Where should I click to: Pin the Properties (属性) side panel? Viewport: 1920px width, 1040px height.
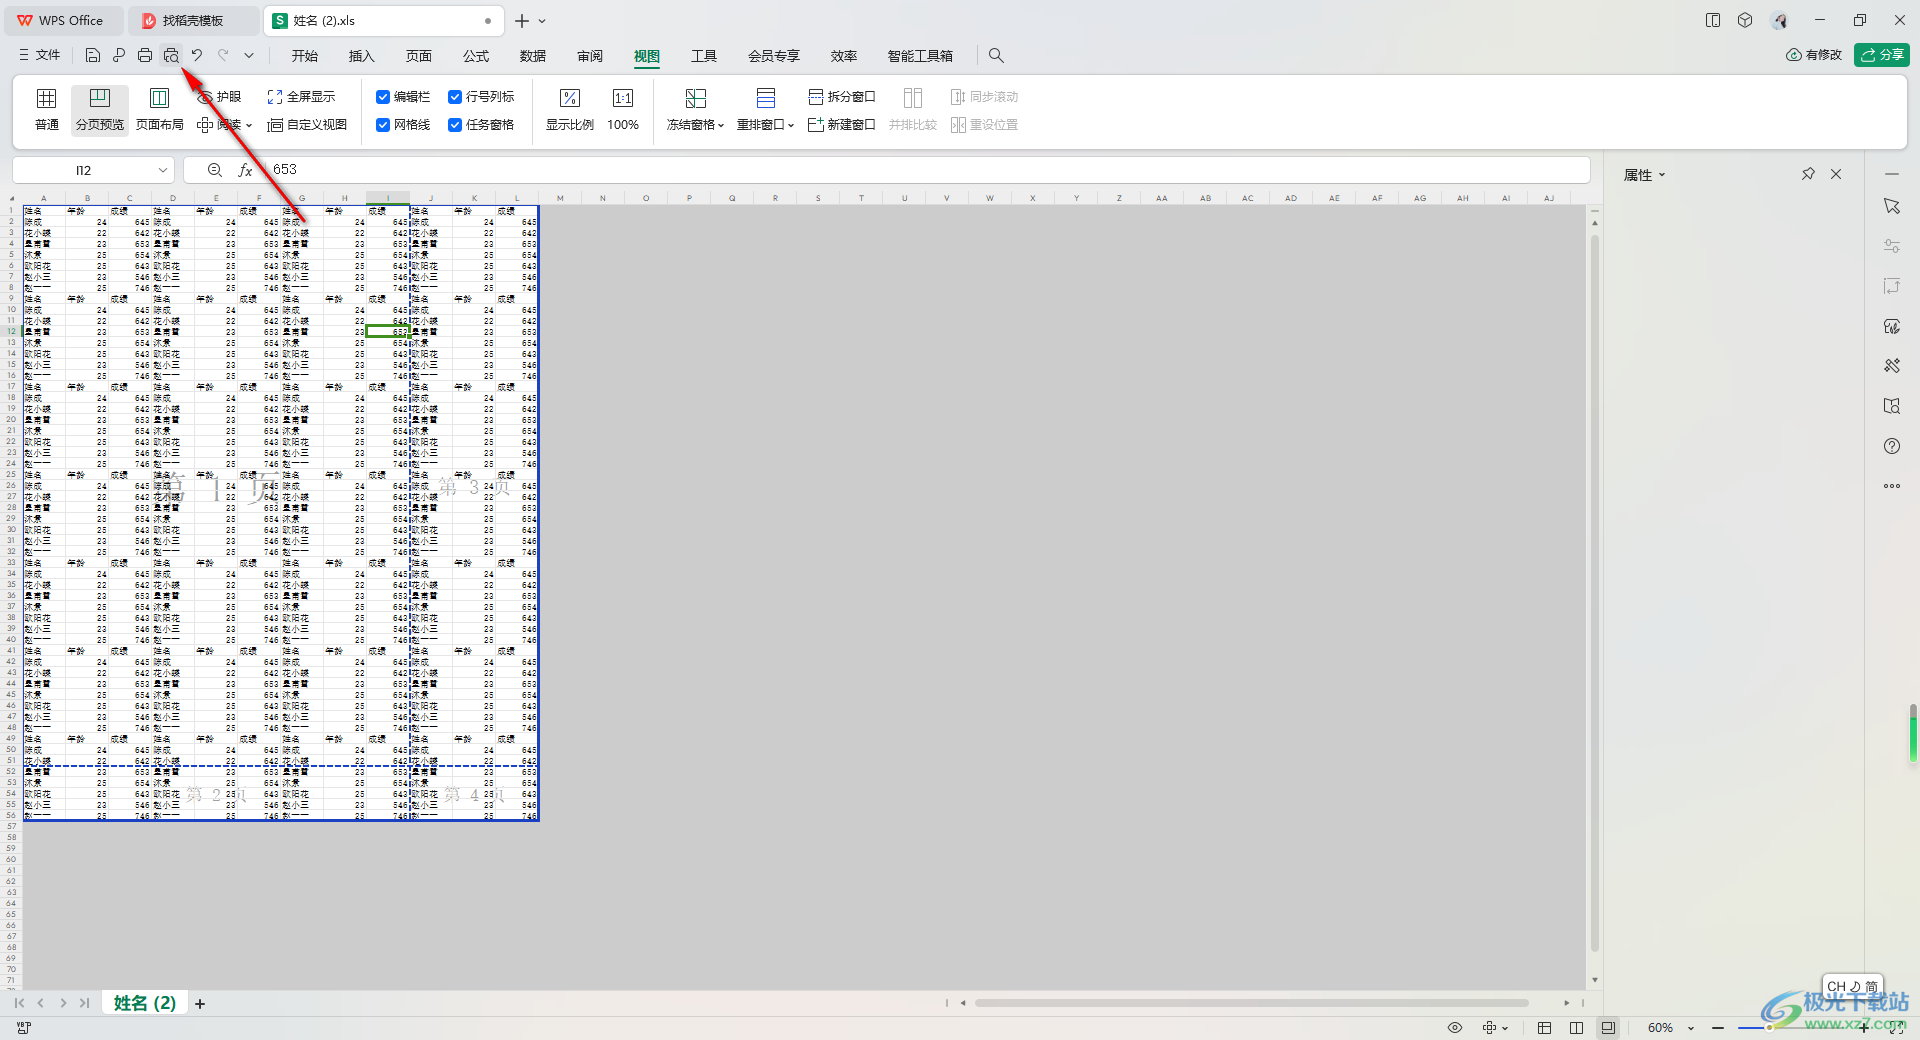pyautogui.click(x=1808, y=174)
